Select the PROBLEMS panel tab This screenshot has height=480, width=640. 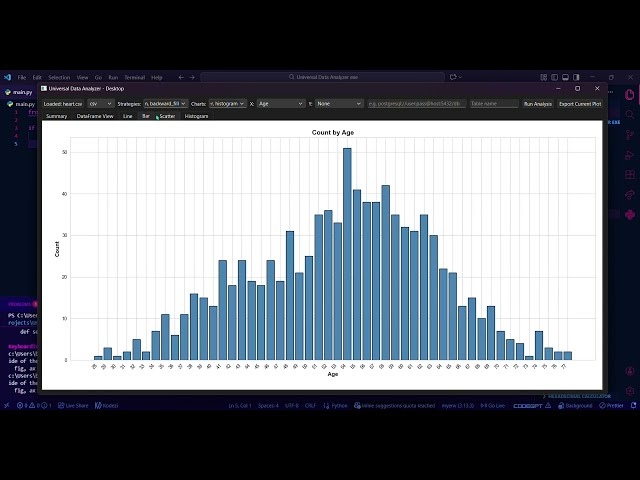20,304
